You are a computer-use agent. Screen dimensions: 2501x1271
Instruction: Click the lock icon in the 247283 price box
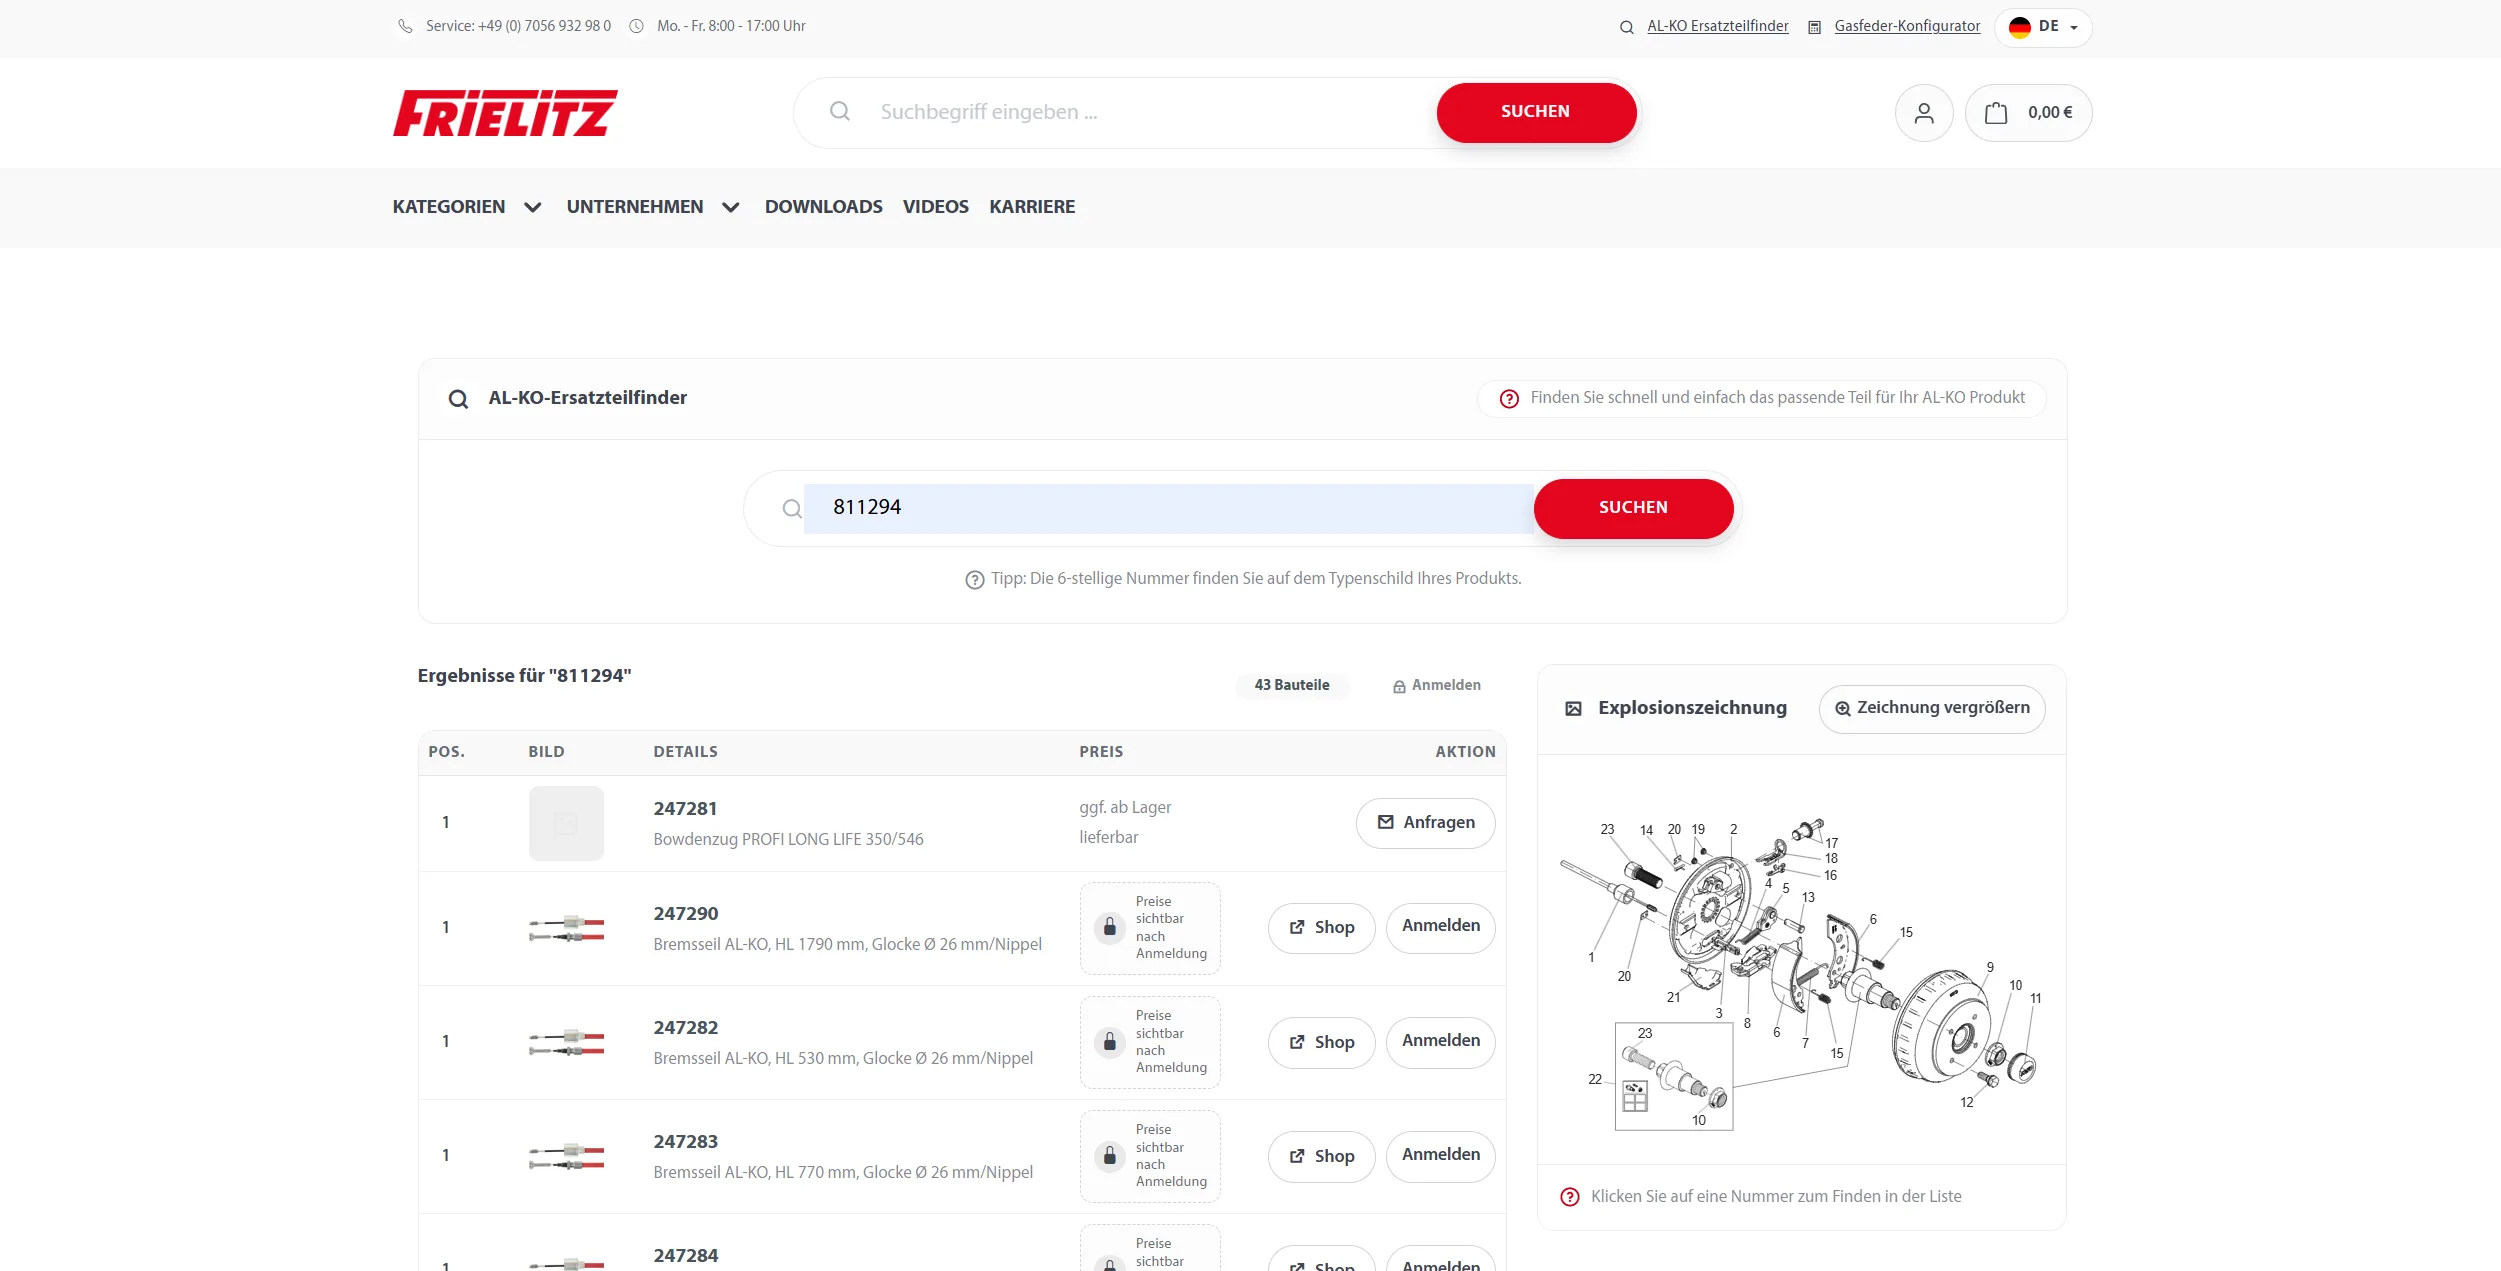[x=1110, y=1156]
